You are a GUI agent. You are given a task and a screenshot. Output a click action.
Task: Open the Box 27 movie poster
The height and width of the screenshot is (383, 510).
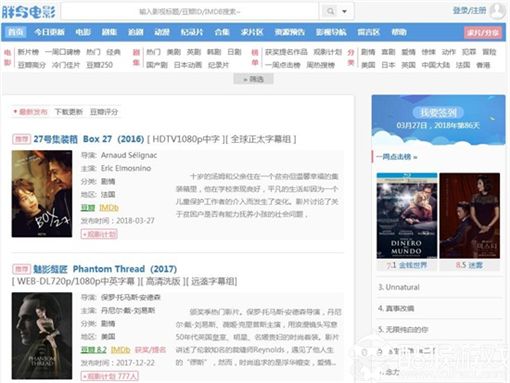[x=42, y=194]
